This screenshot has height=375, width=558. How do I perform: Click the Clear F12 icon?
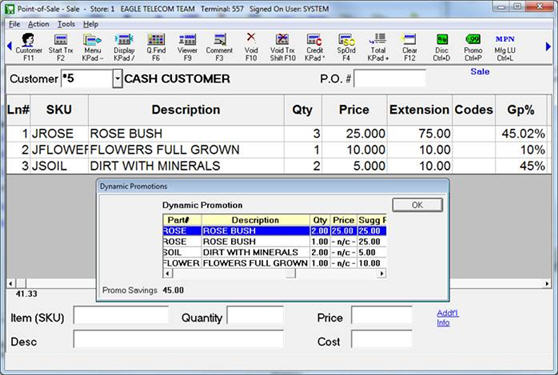point(409,47)
